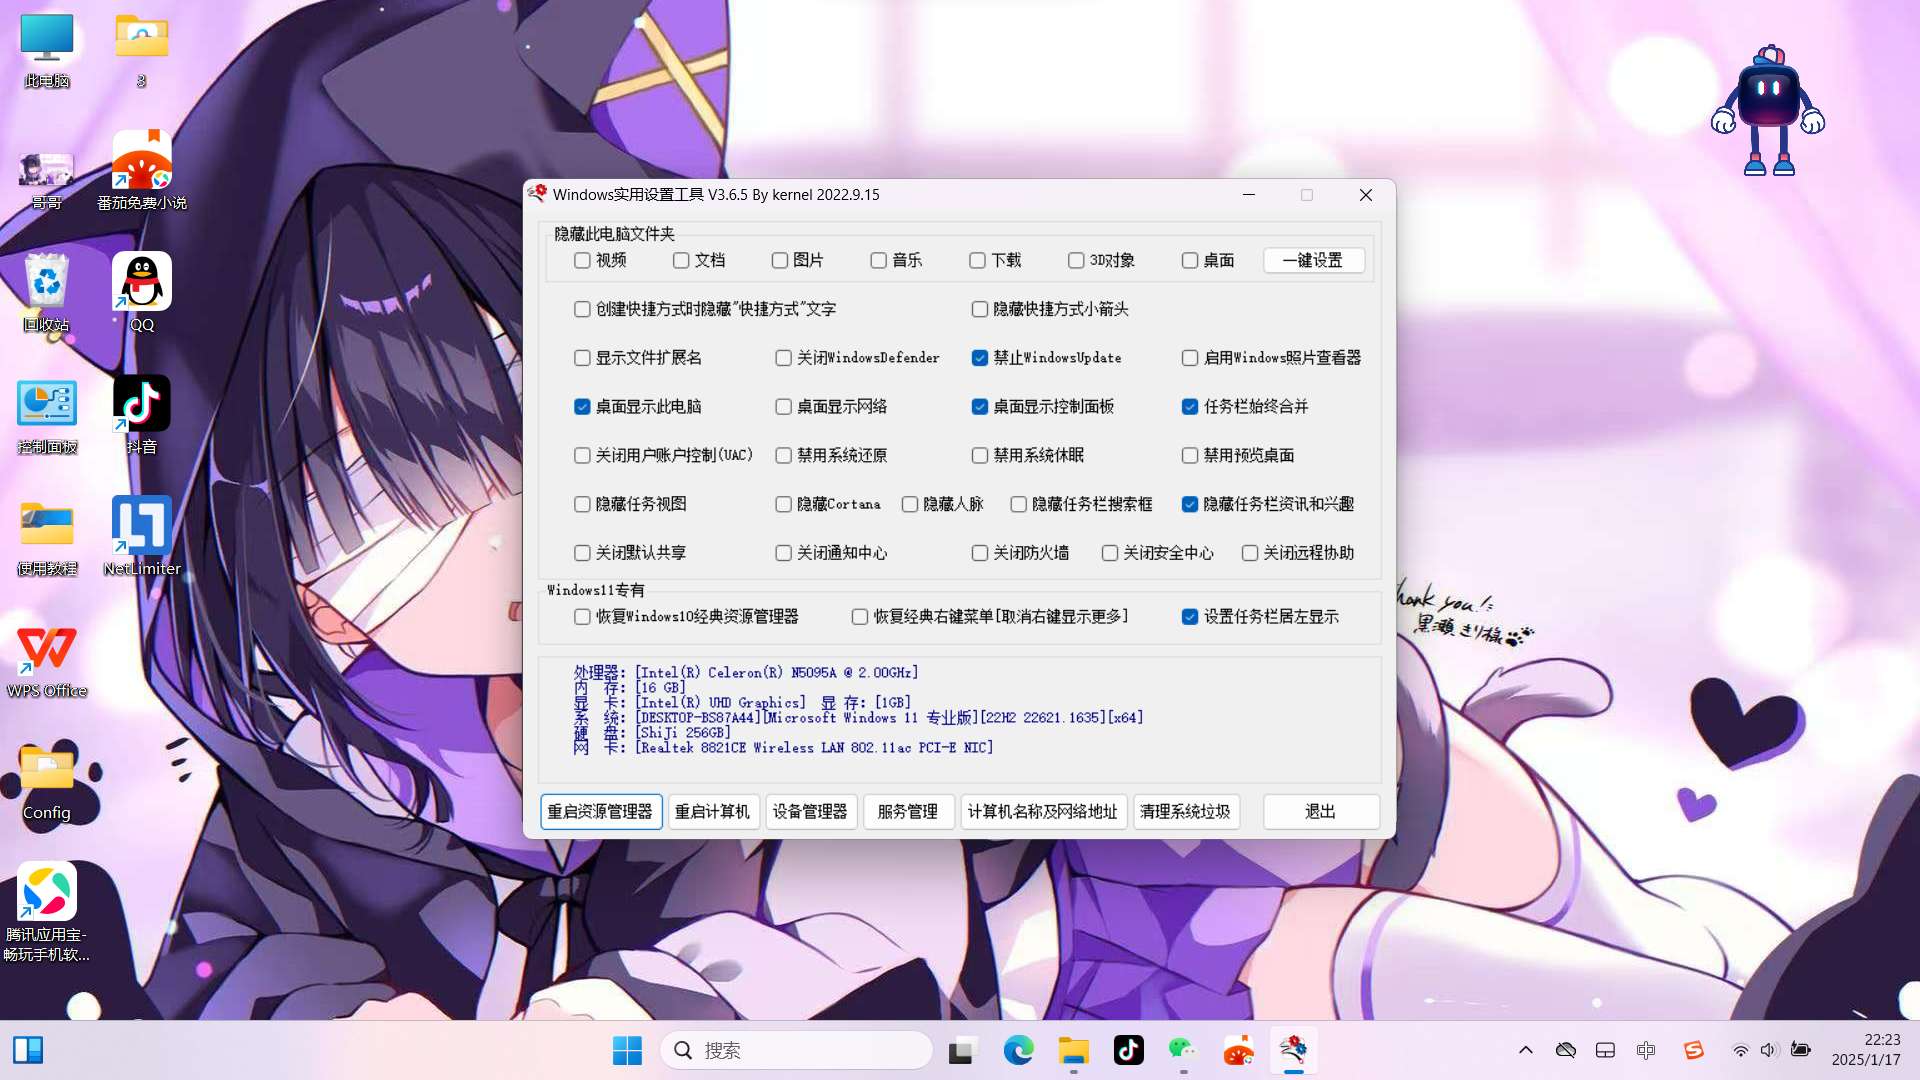Open 抖音 from the taskbar
The image size is (1920, 1080).
point(1129,1050)
